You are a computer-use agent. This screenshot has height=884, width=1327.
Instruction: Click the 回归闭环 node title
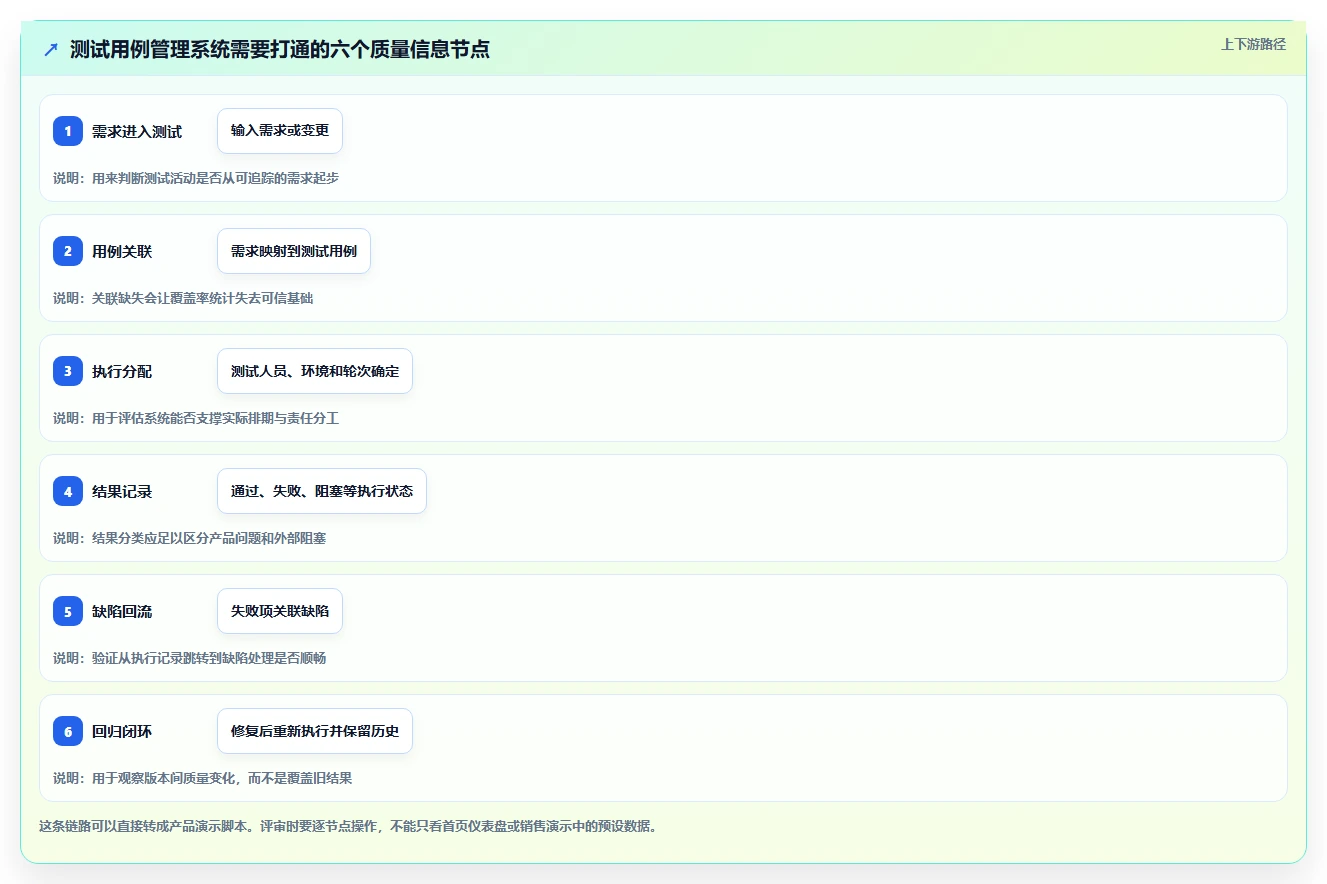click(x=122, y=731)
